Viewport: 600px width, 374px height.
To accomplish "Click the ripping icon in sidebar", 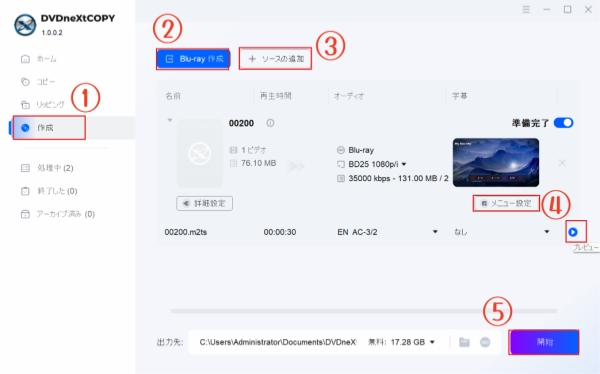I will tap(25, 105).
